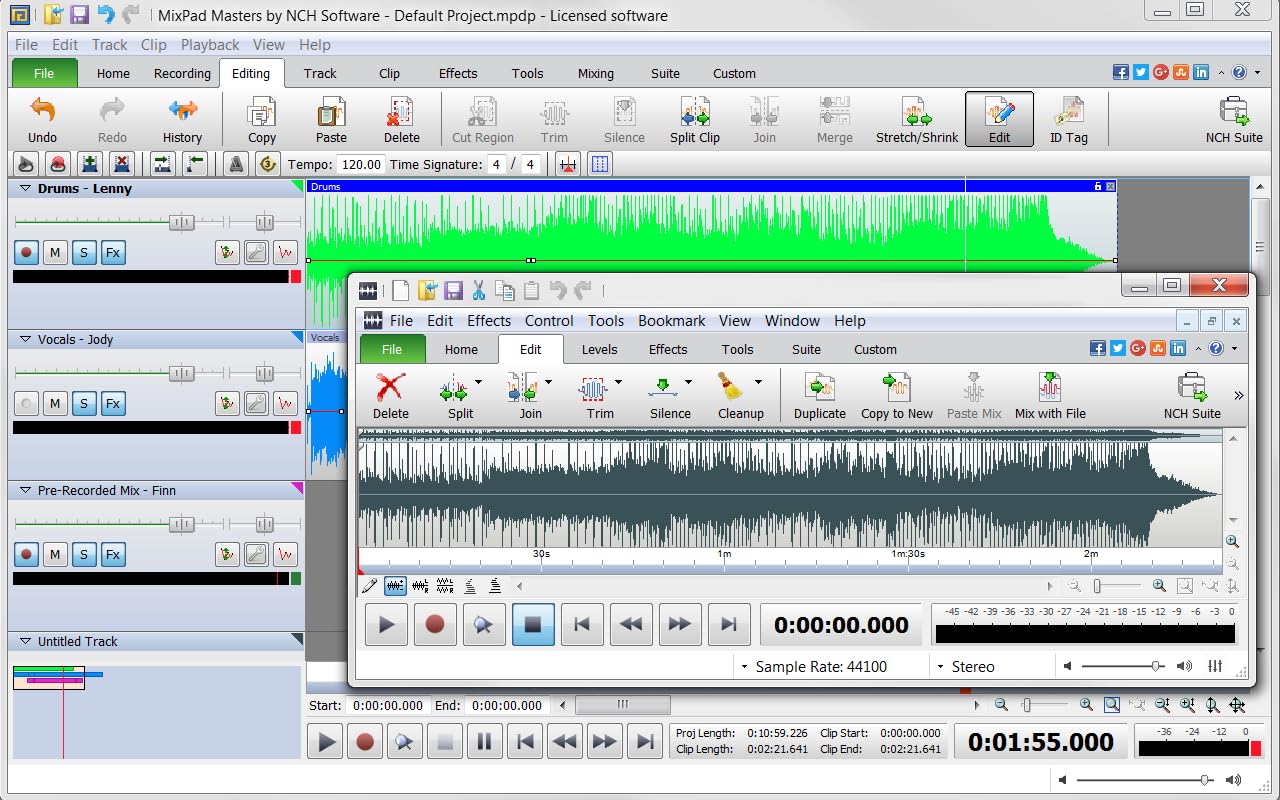1280x800 pixels.
Task: Mute the Drums - Lenny track
Action: pos(55,252)
